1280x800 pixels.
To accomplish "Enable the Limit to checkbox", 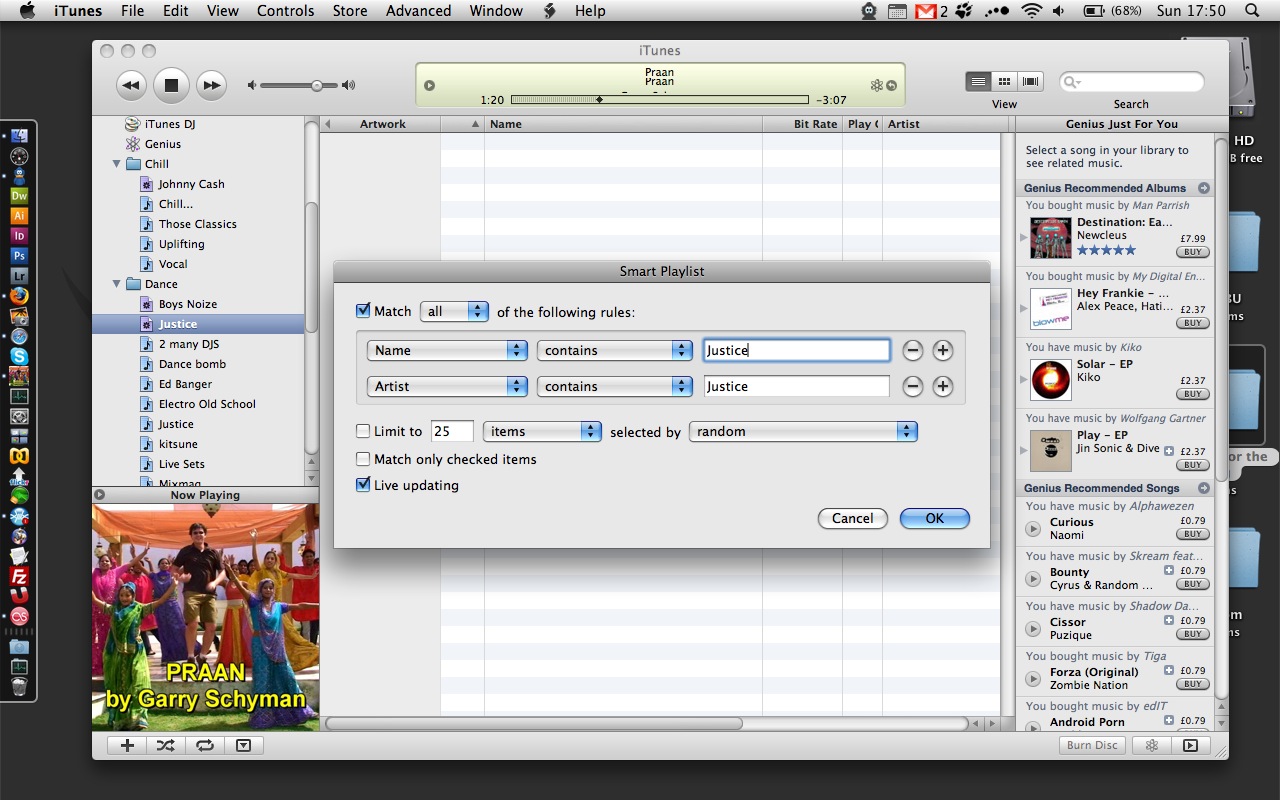I will [363, 431].
